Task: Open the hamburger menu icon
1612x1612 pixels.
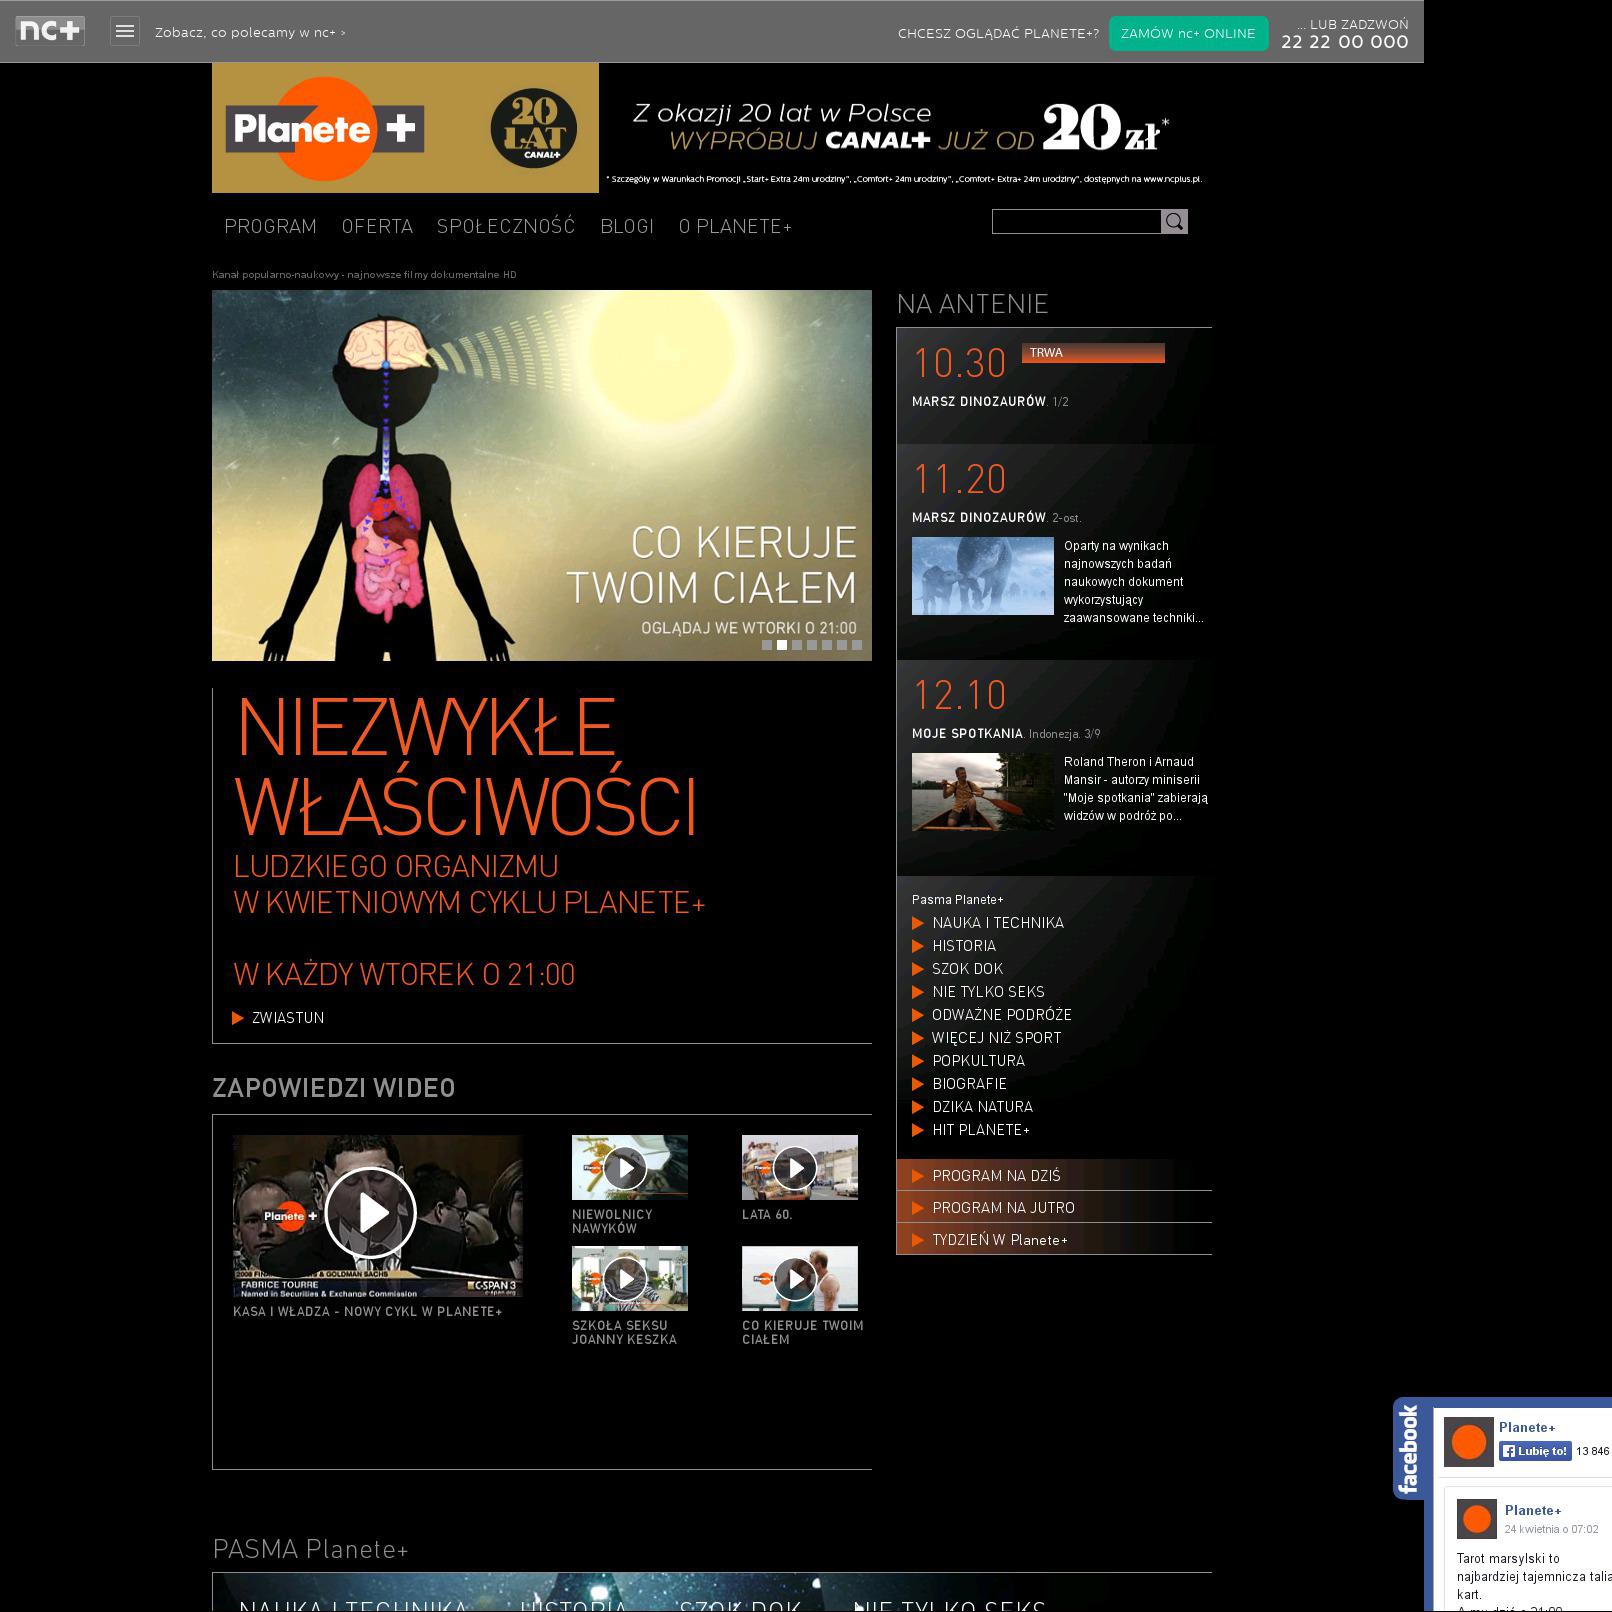Action: [x=125, y=32]
